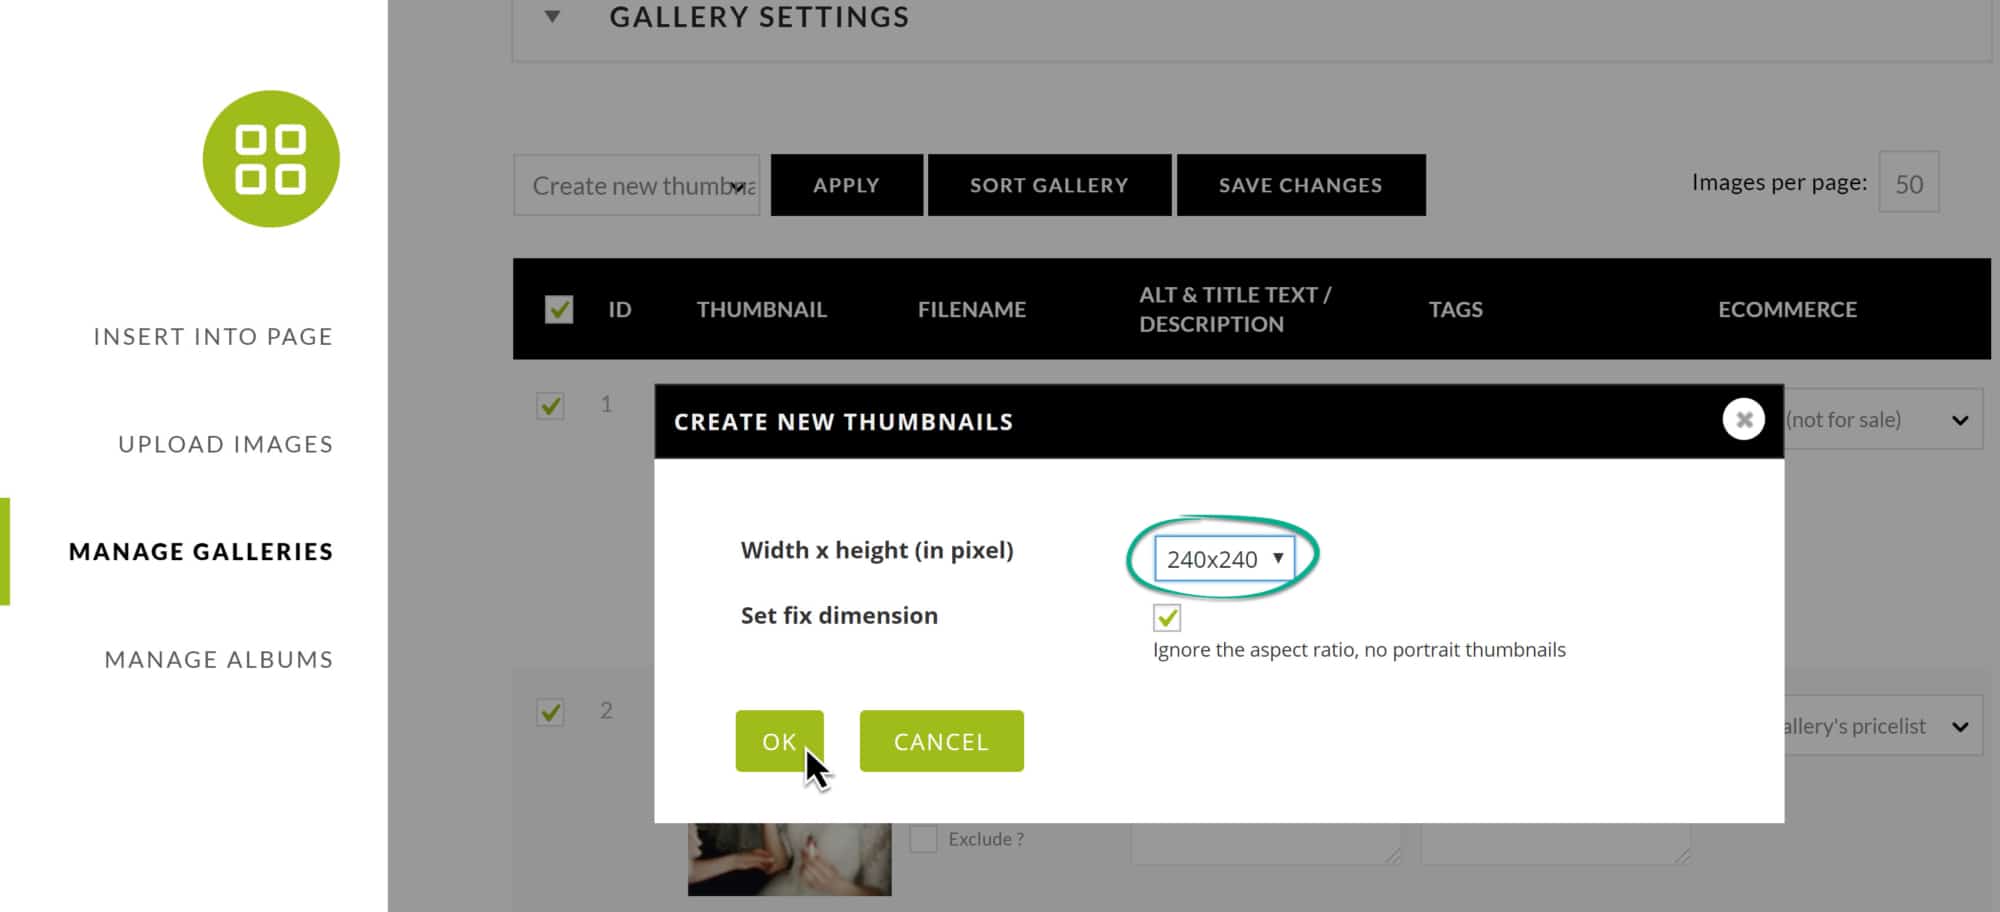Toggle the Set fix dimension checkbox
Screen dimensions: 2000x912
tap(1167, 617)
